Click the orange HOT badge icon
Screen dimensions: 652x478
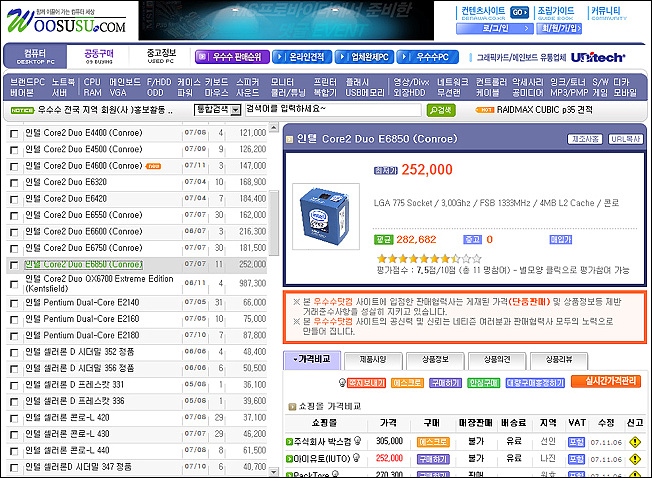(x=484, y=110)
